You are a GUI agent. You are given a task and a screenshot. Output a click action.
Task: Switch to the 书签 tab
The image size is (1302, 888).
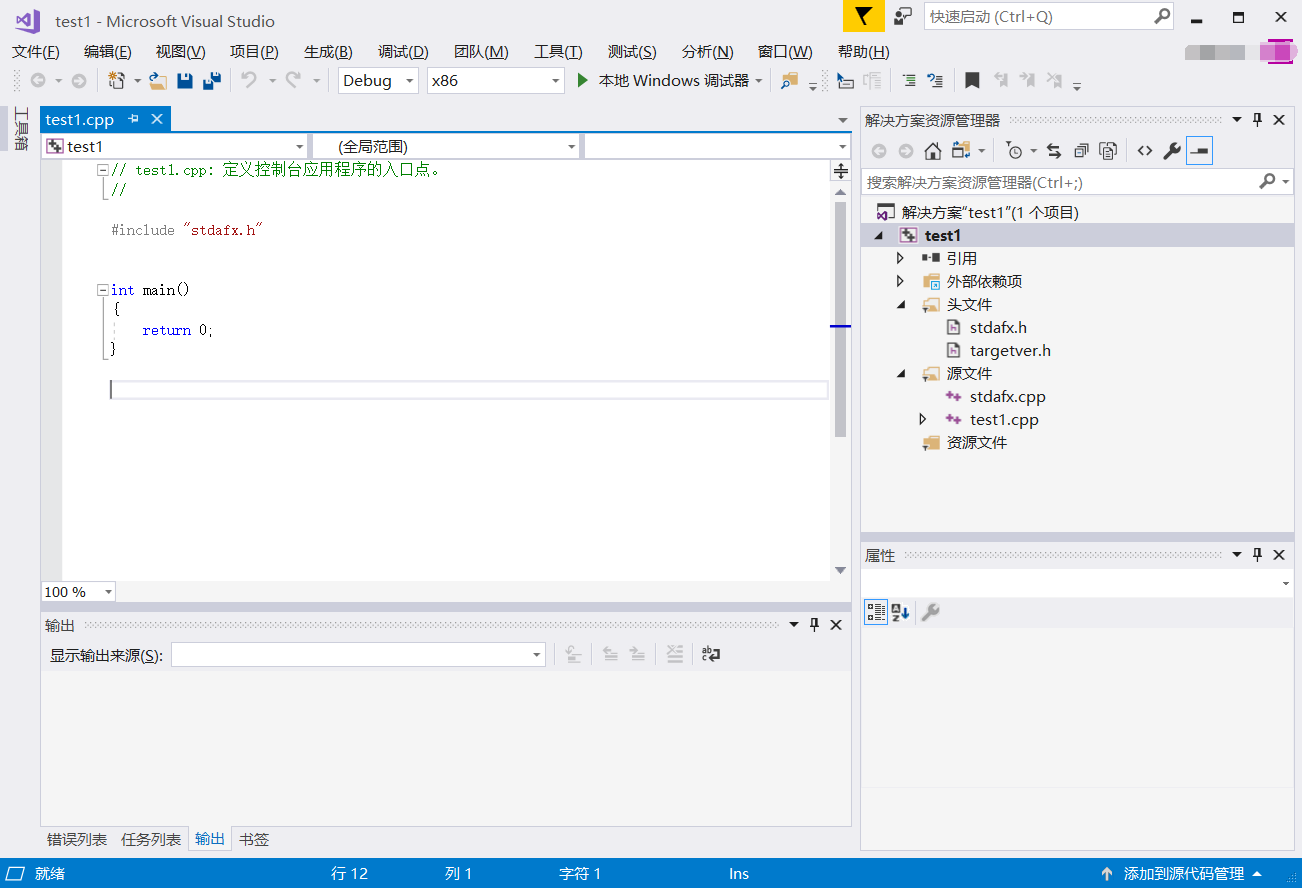coord(254,839)
